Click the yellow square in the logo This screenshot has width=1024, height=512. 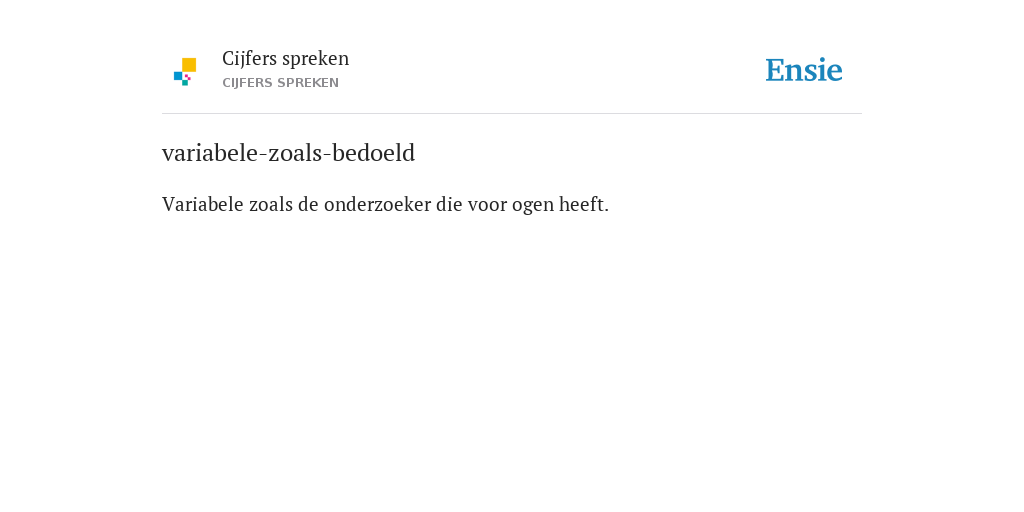tap(189, 65)
